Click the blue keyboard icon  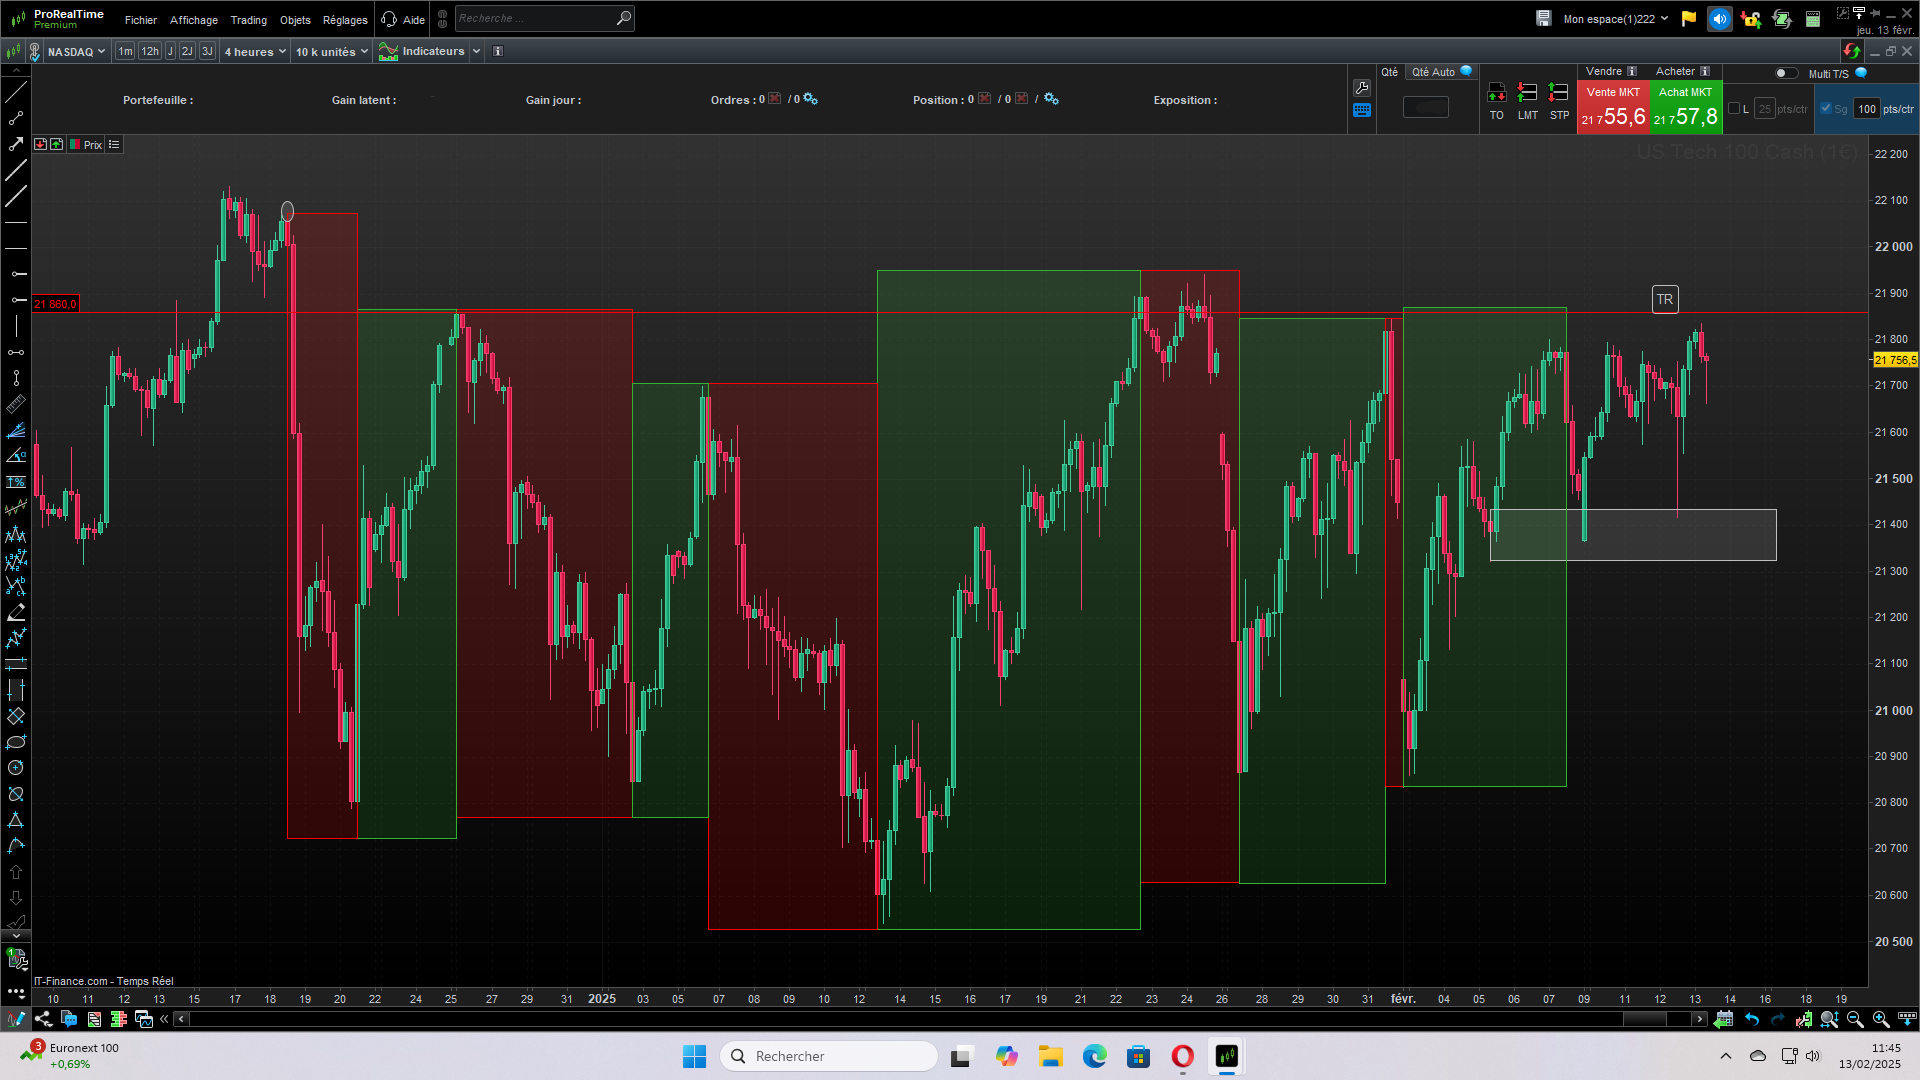pyautogui.click(x=1362, y=111)
